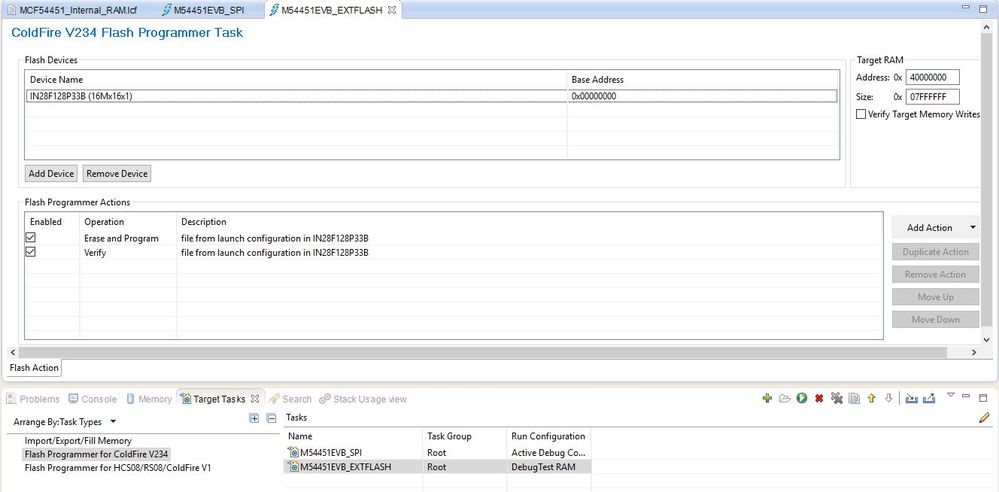Open the Stack Usage view tab
The height and width of the screenshot is (492, 999).
point(363,399)
